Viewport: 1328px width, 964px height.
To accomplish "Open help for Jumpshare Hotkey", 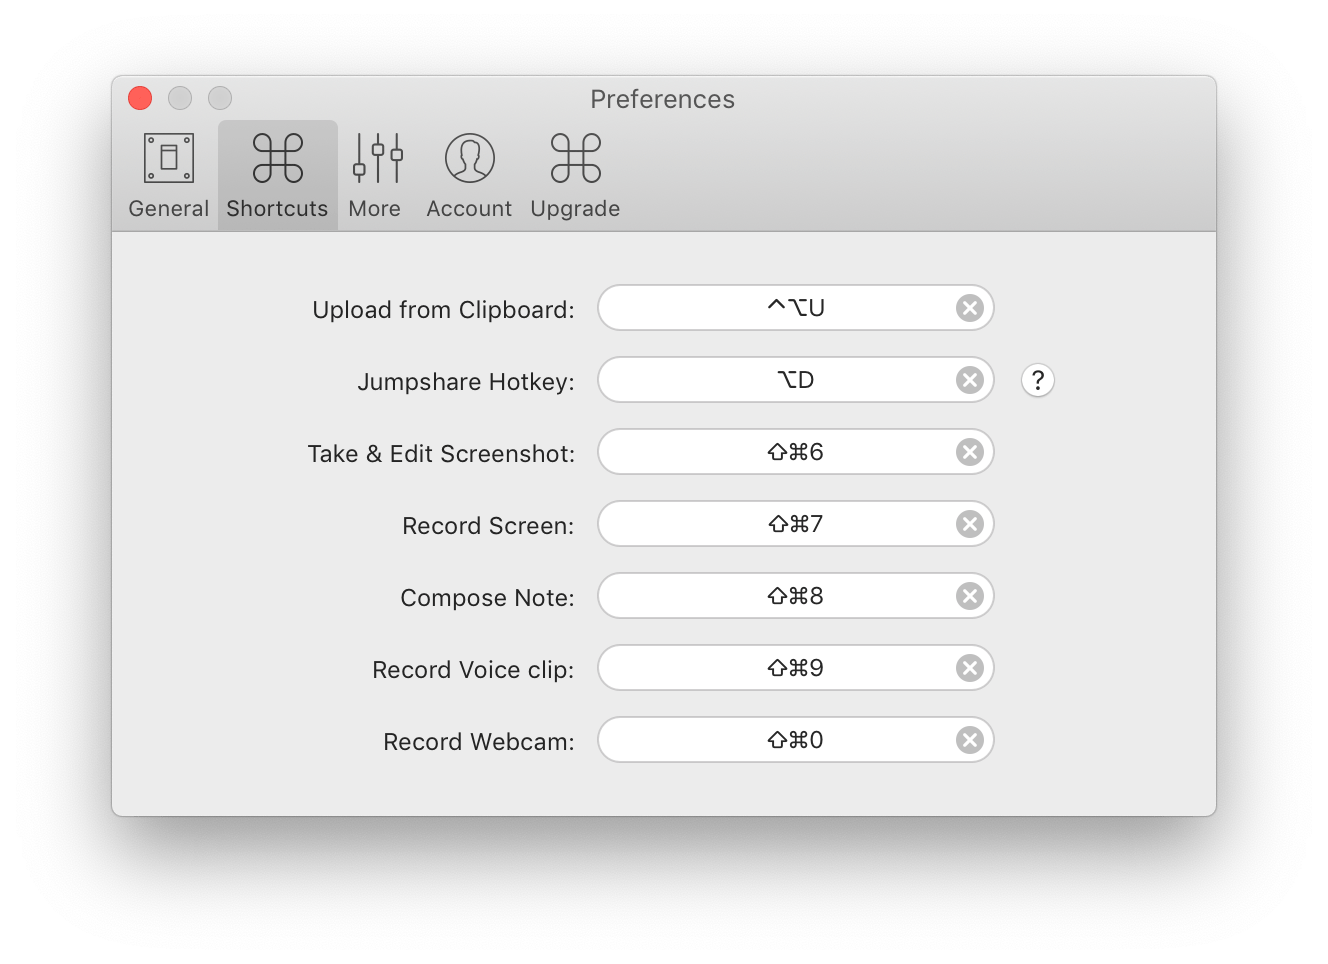I will pyautogui.click(x=1037, y=380).
